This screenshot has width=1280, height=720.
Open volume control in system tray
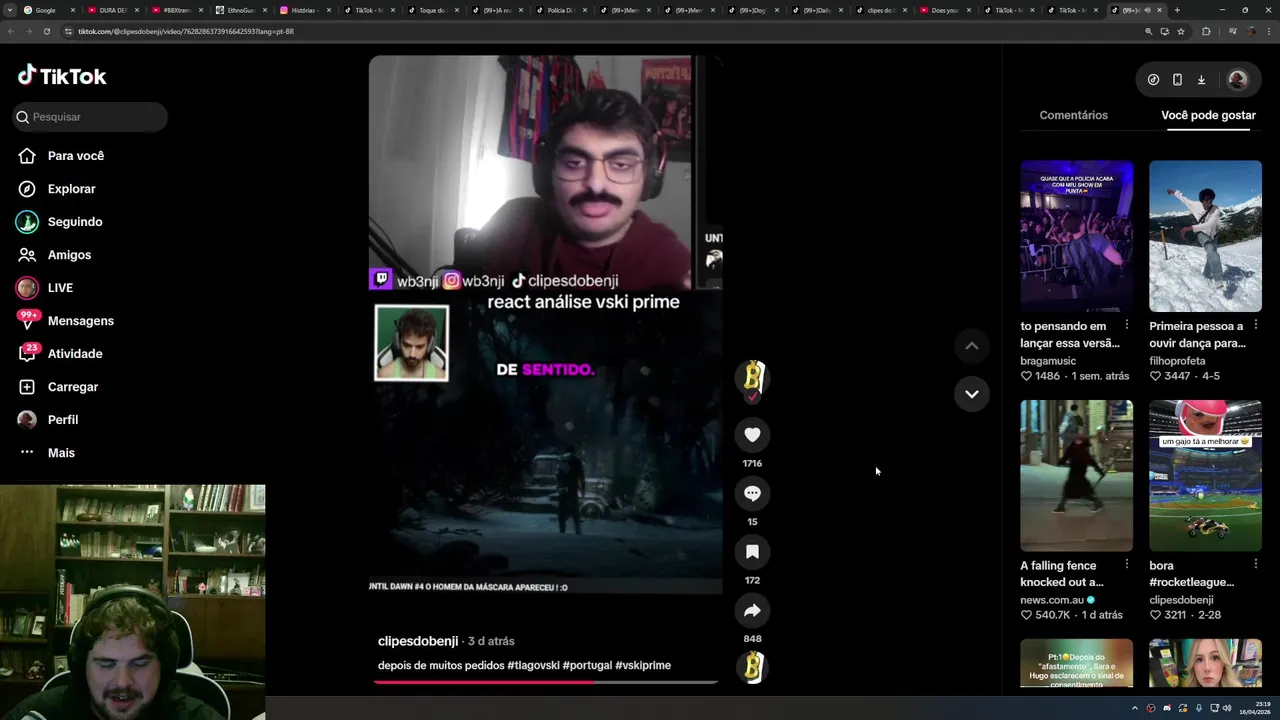[1227, 708]
